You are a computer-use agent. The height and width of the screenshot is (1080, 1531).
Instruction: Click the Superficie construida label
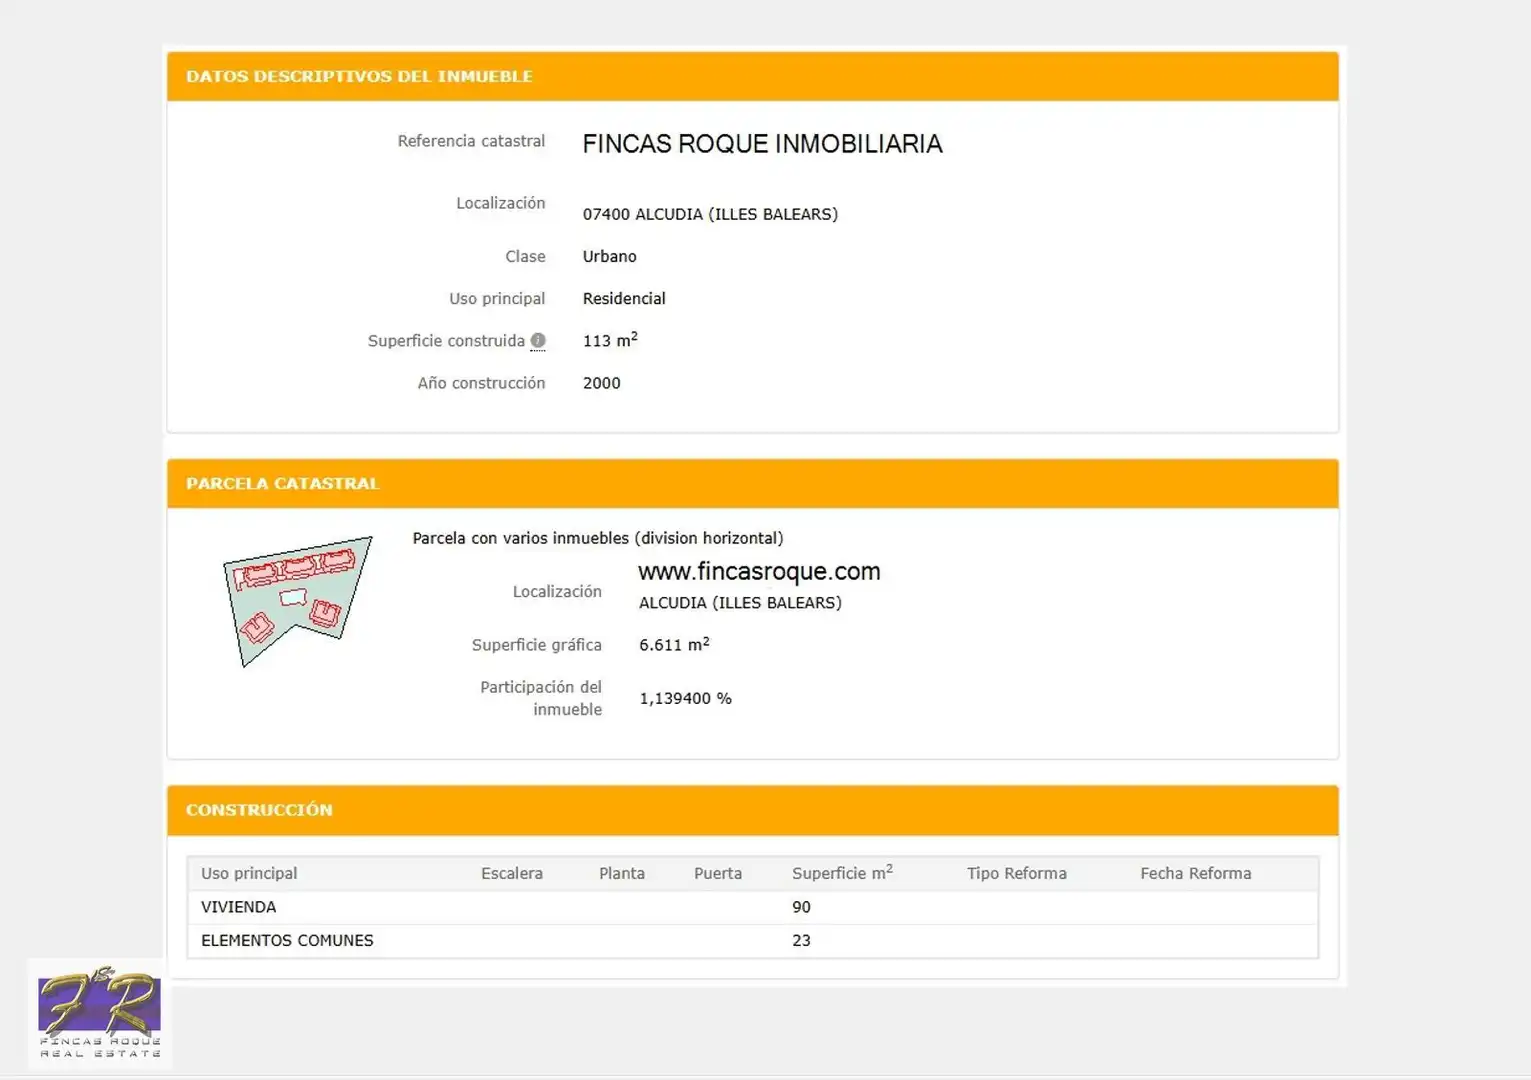(x=446, y=341)
